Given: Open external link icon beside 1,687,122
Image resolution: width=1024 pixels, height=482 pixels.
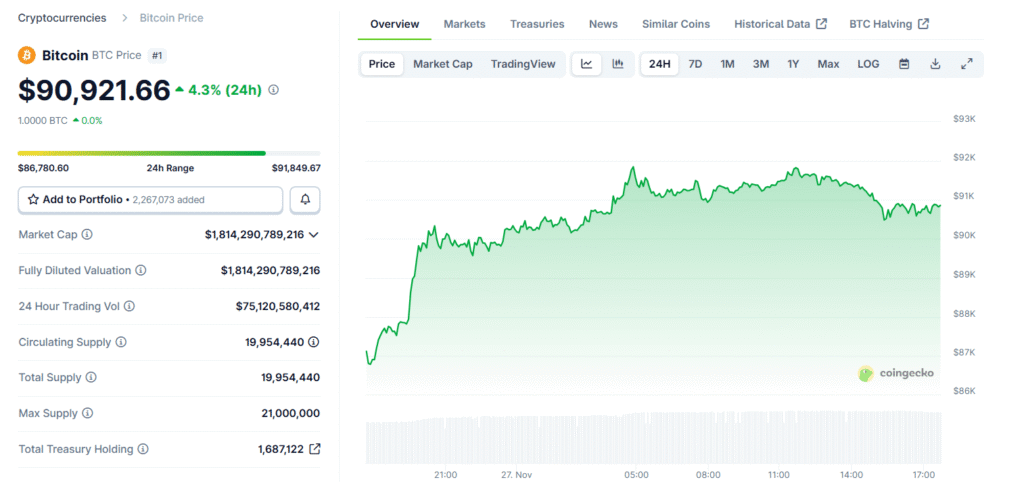Looking at the screenshot, I should pos(315,449).
